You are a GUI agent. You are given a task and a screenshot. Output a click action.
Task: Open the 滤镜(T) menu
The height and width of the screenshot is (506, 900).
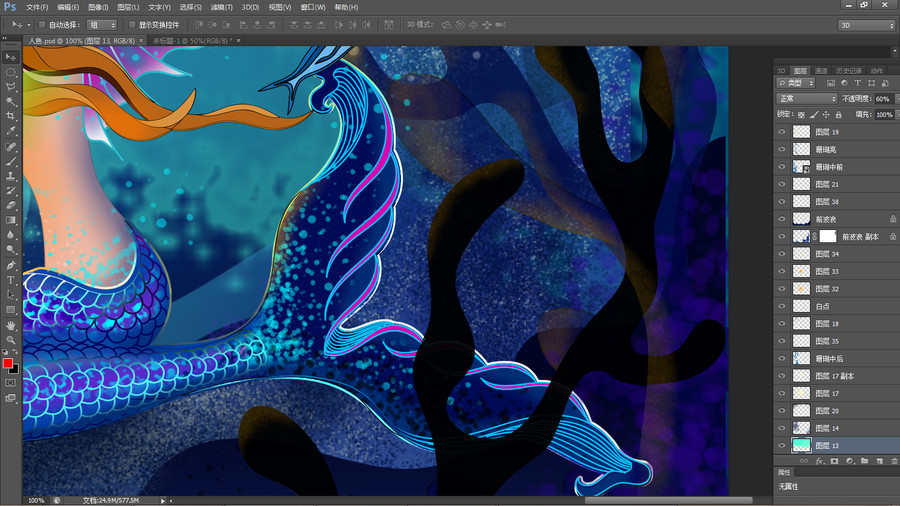click(221, 7)
